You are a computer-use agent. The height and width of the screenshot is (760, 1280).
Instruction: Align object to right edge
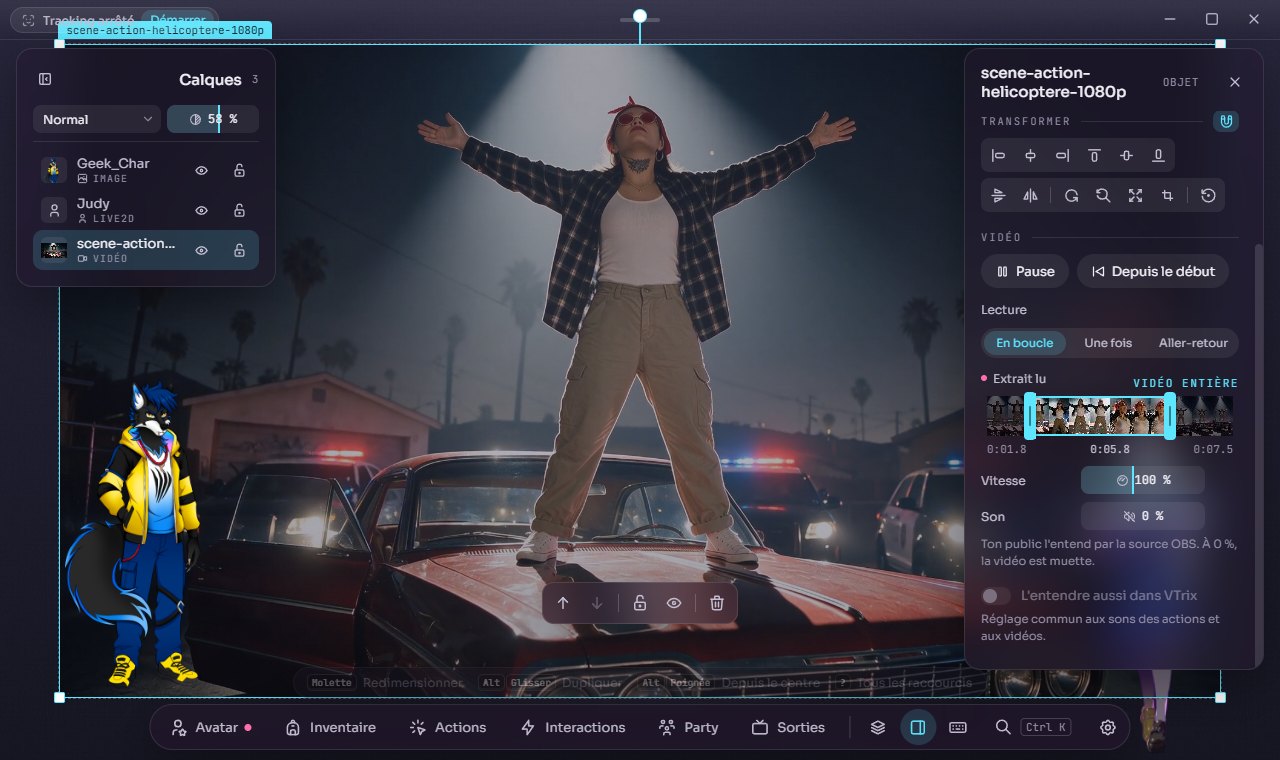pyautogui.click(x=1062, y=155)
